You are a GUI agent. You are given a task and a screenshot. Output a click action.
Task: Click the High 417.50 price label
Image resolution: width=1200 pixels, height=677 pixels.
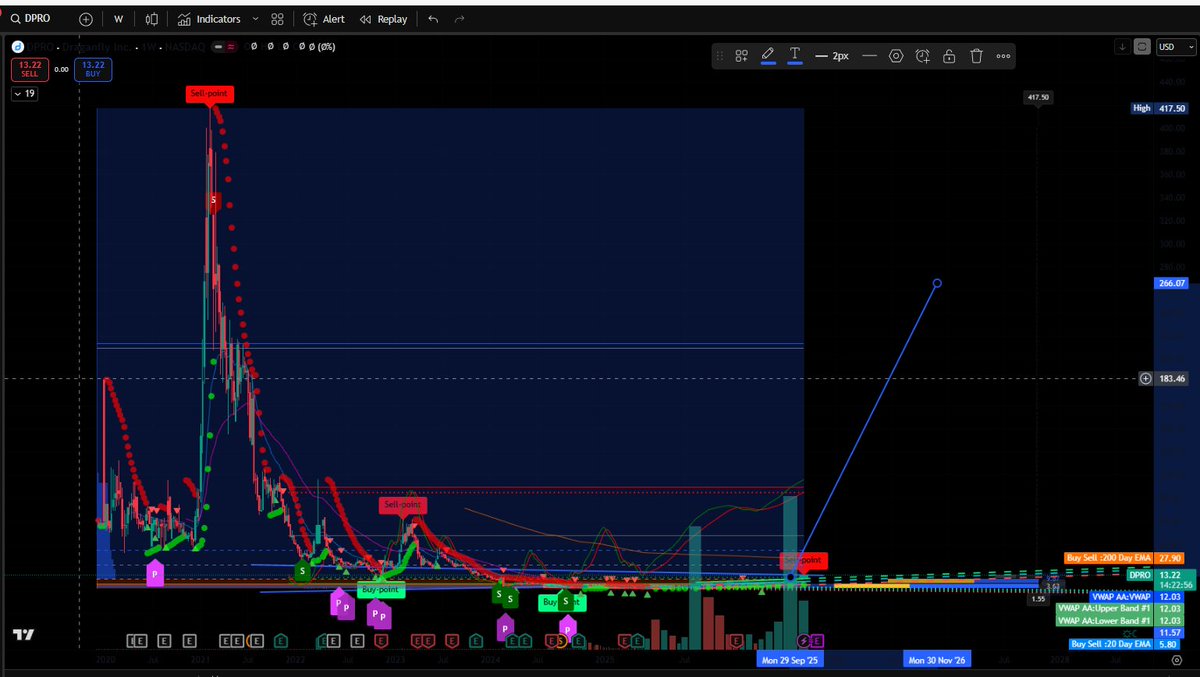pos(1158,108)
